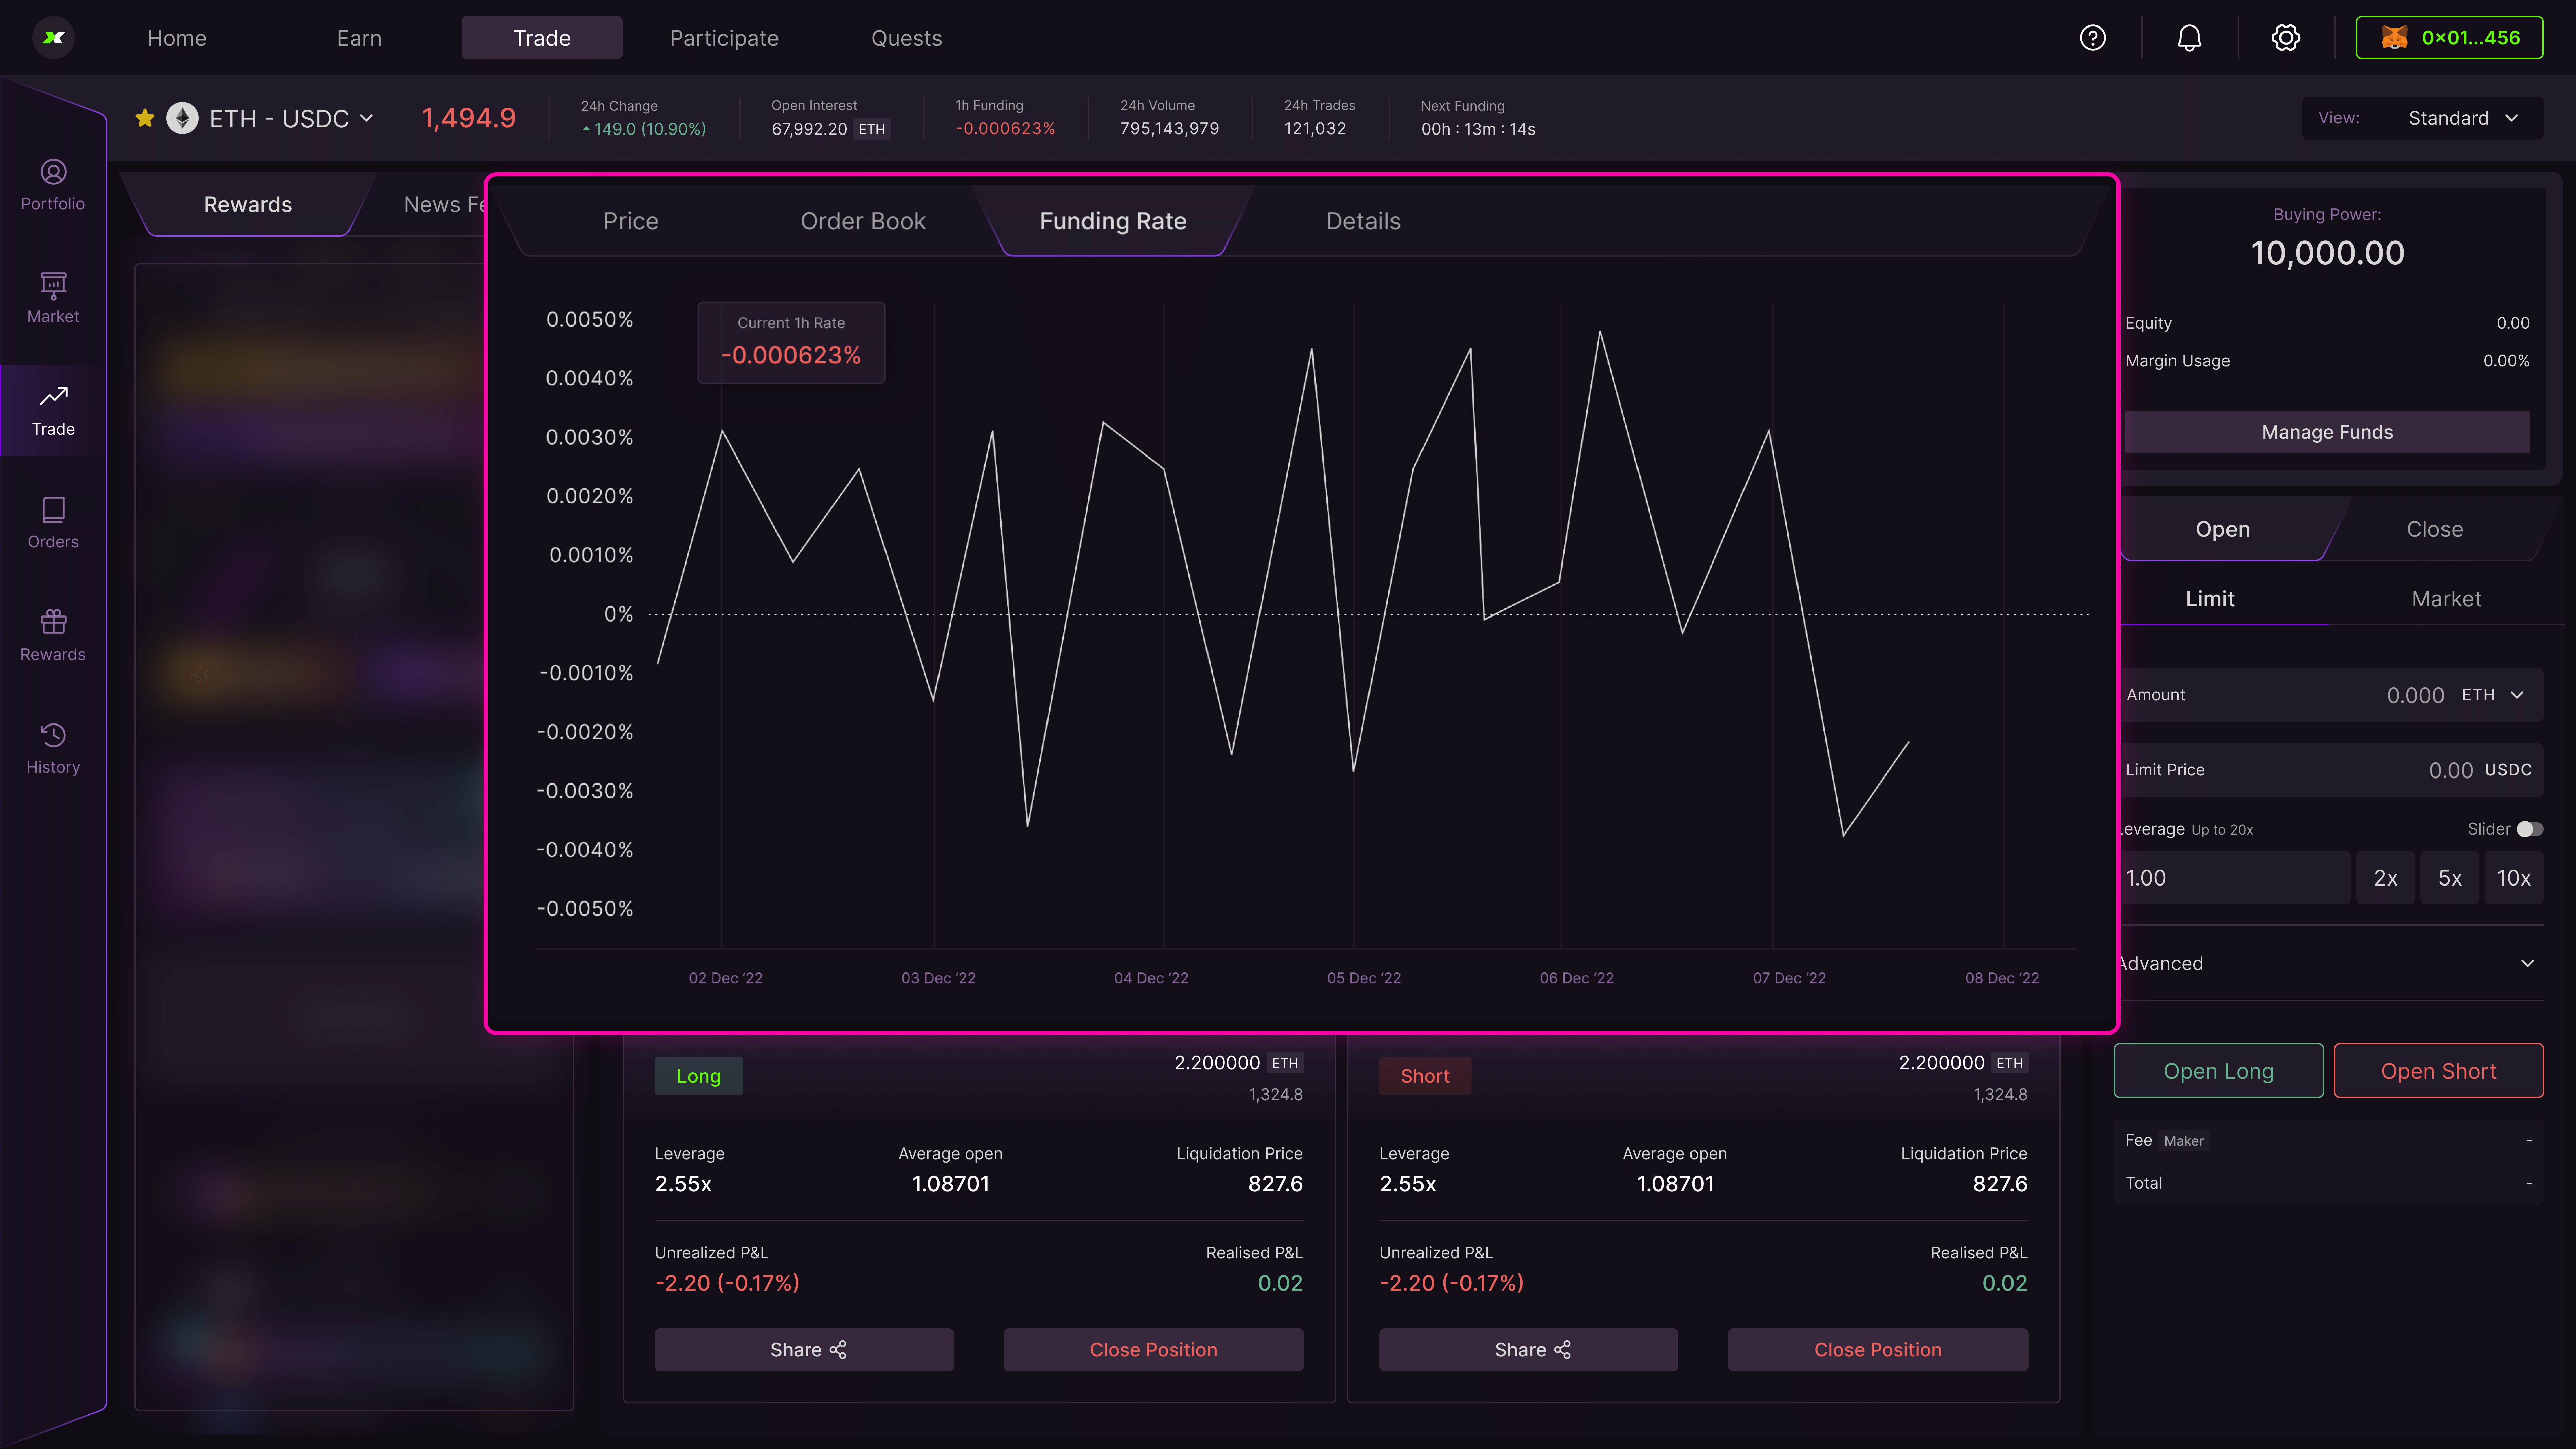Click the 24h Trades value 121,032

point(1314,129)
